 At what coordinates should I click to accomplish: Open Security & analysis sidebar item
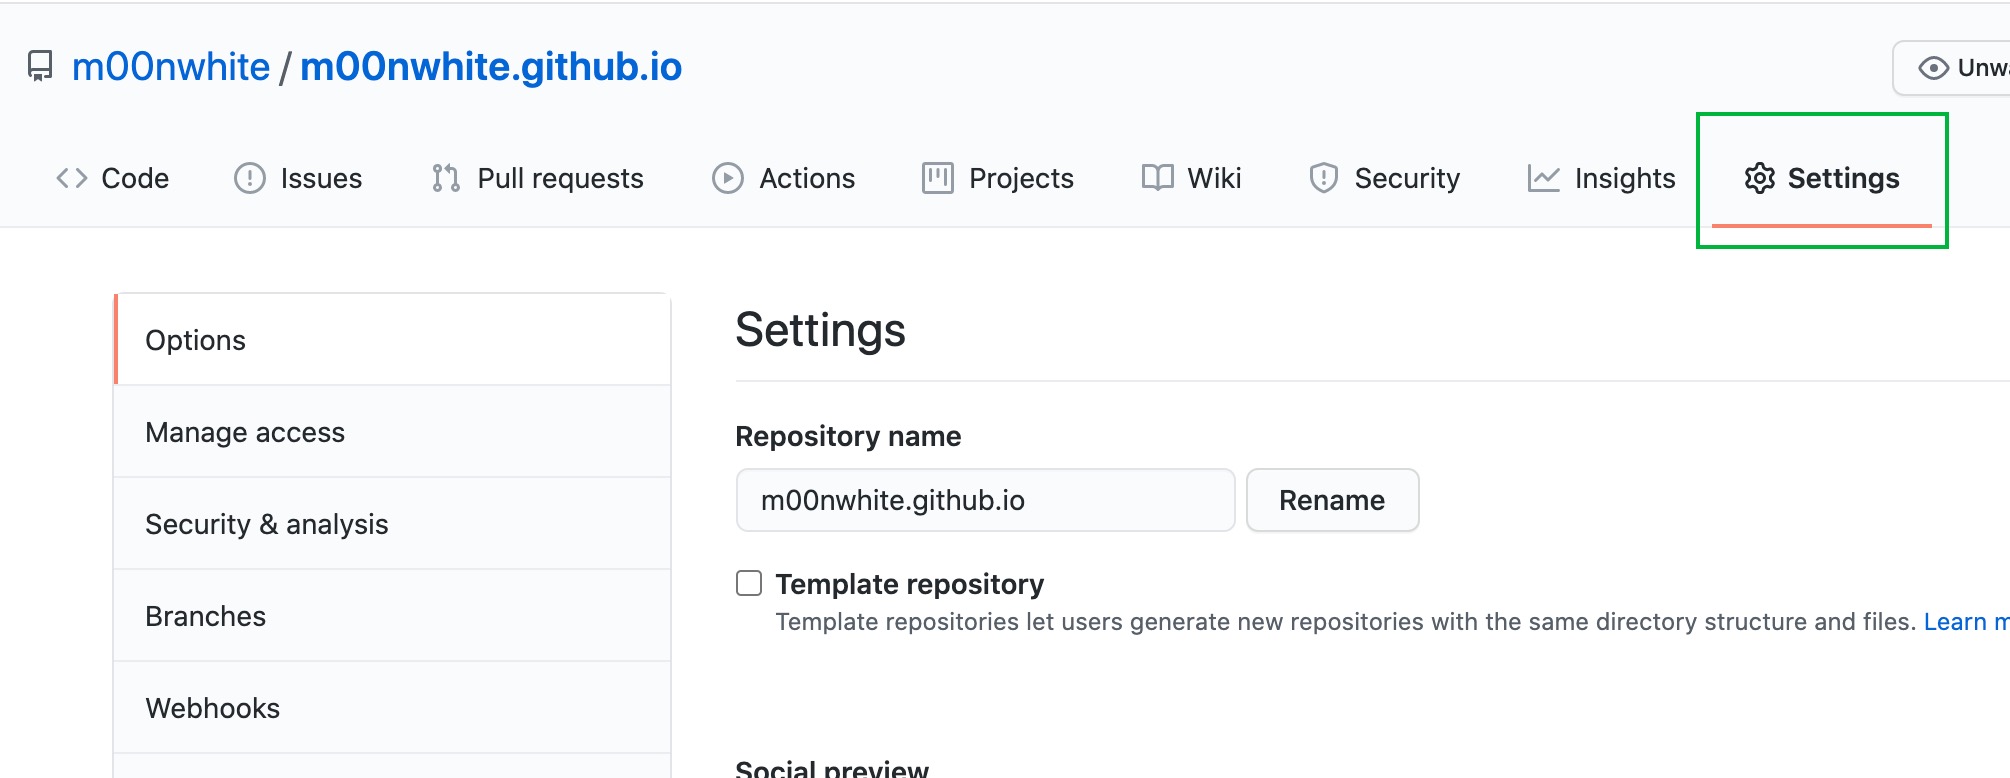[x=392, y=524]
